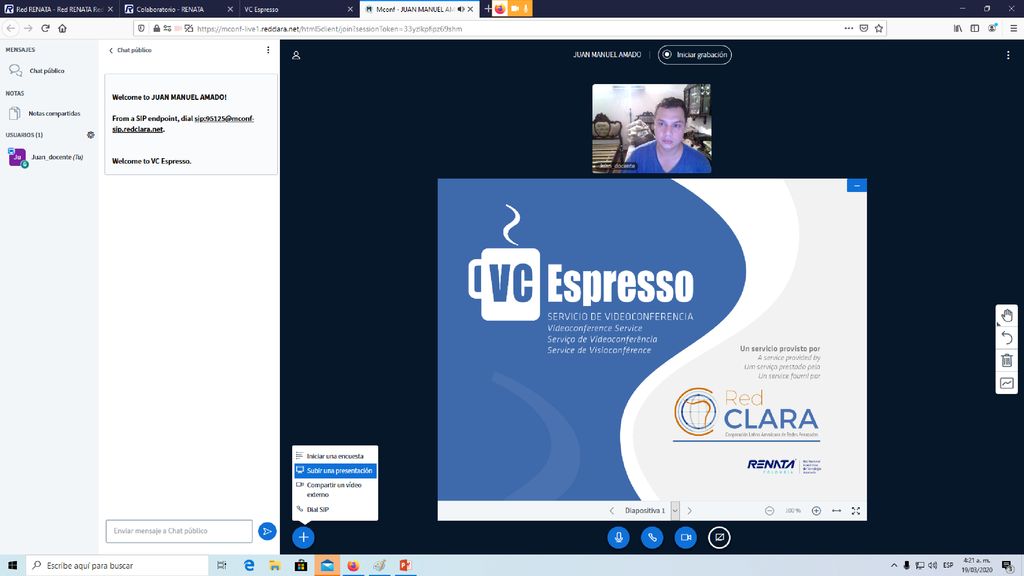The height and width of the screenshot is (576, 1024).
Task: Open Microsoft Store from the taskbar
Action: point(300,566)
